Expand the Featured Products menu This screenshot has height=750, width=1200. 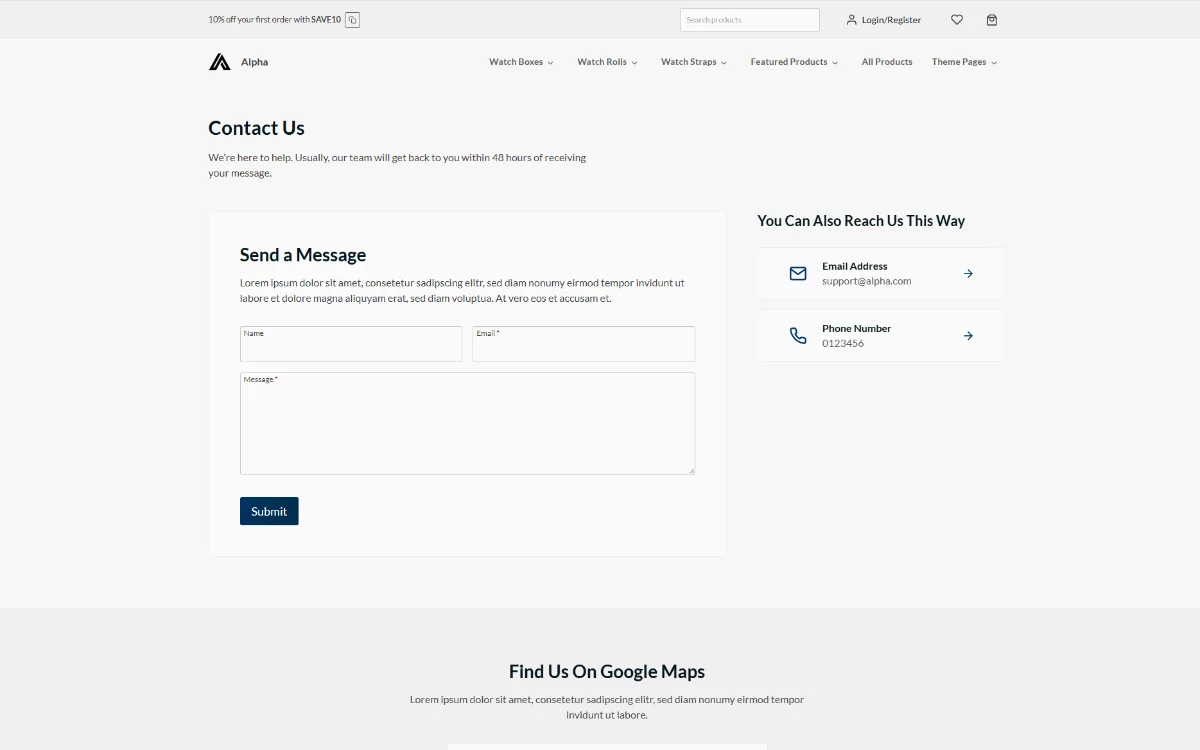794,62
